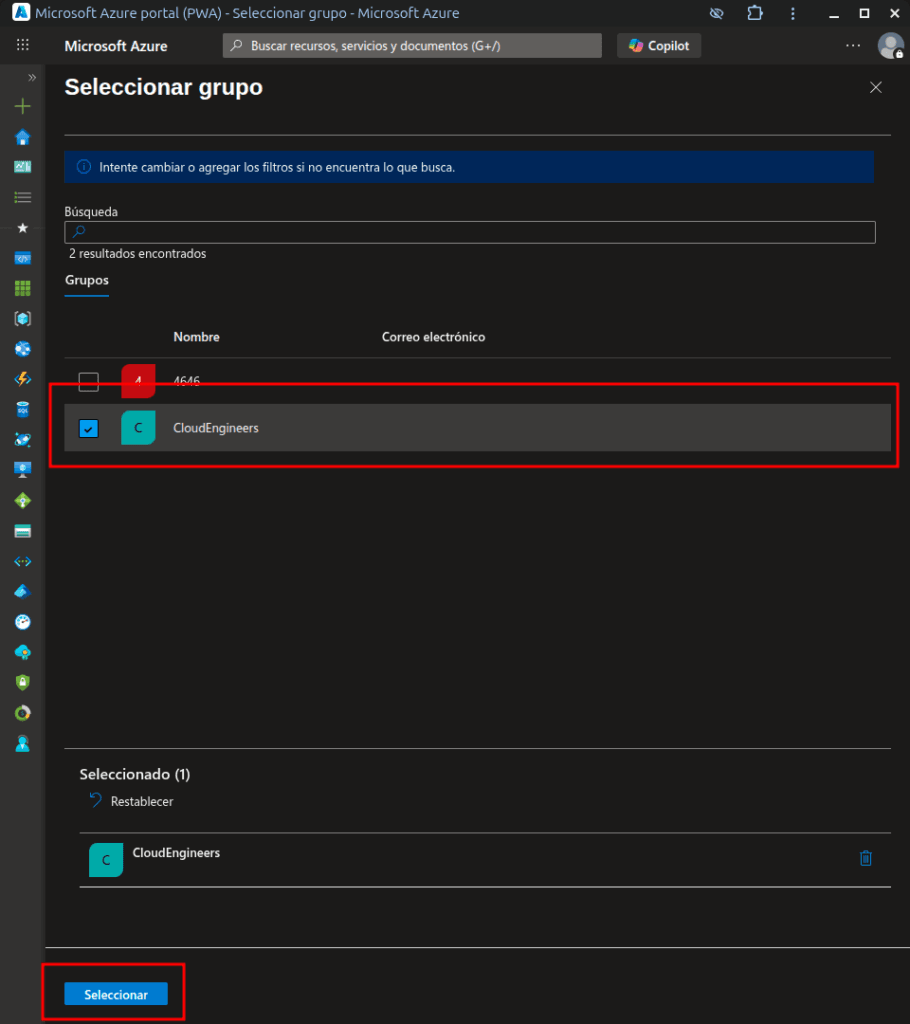Check the box for group 4646
Screen dimensions: 910x1024
pyautogui.click(x=89, y=382)
